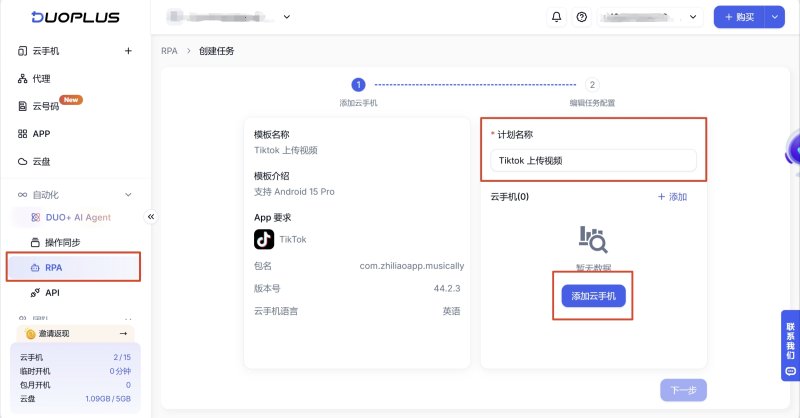Image resolution: width=800 pixels, height=418 pixels.
Task: Expand the 购买 button dropdown arrow
Action: tap(774, 17)
